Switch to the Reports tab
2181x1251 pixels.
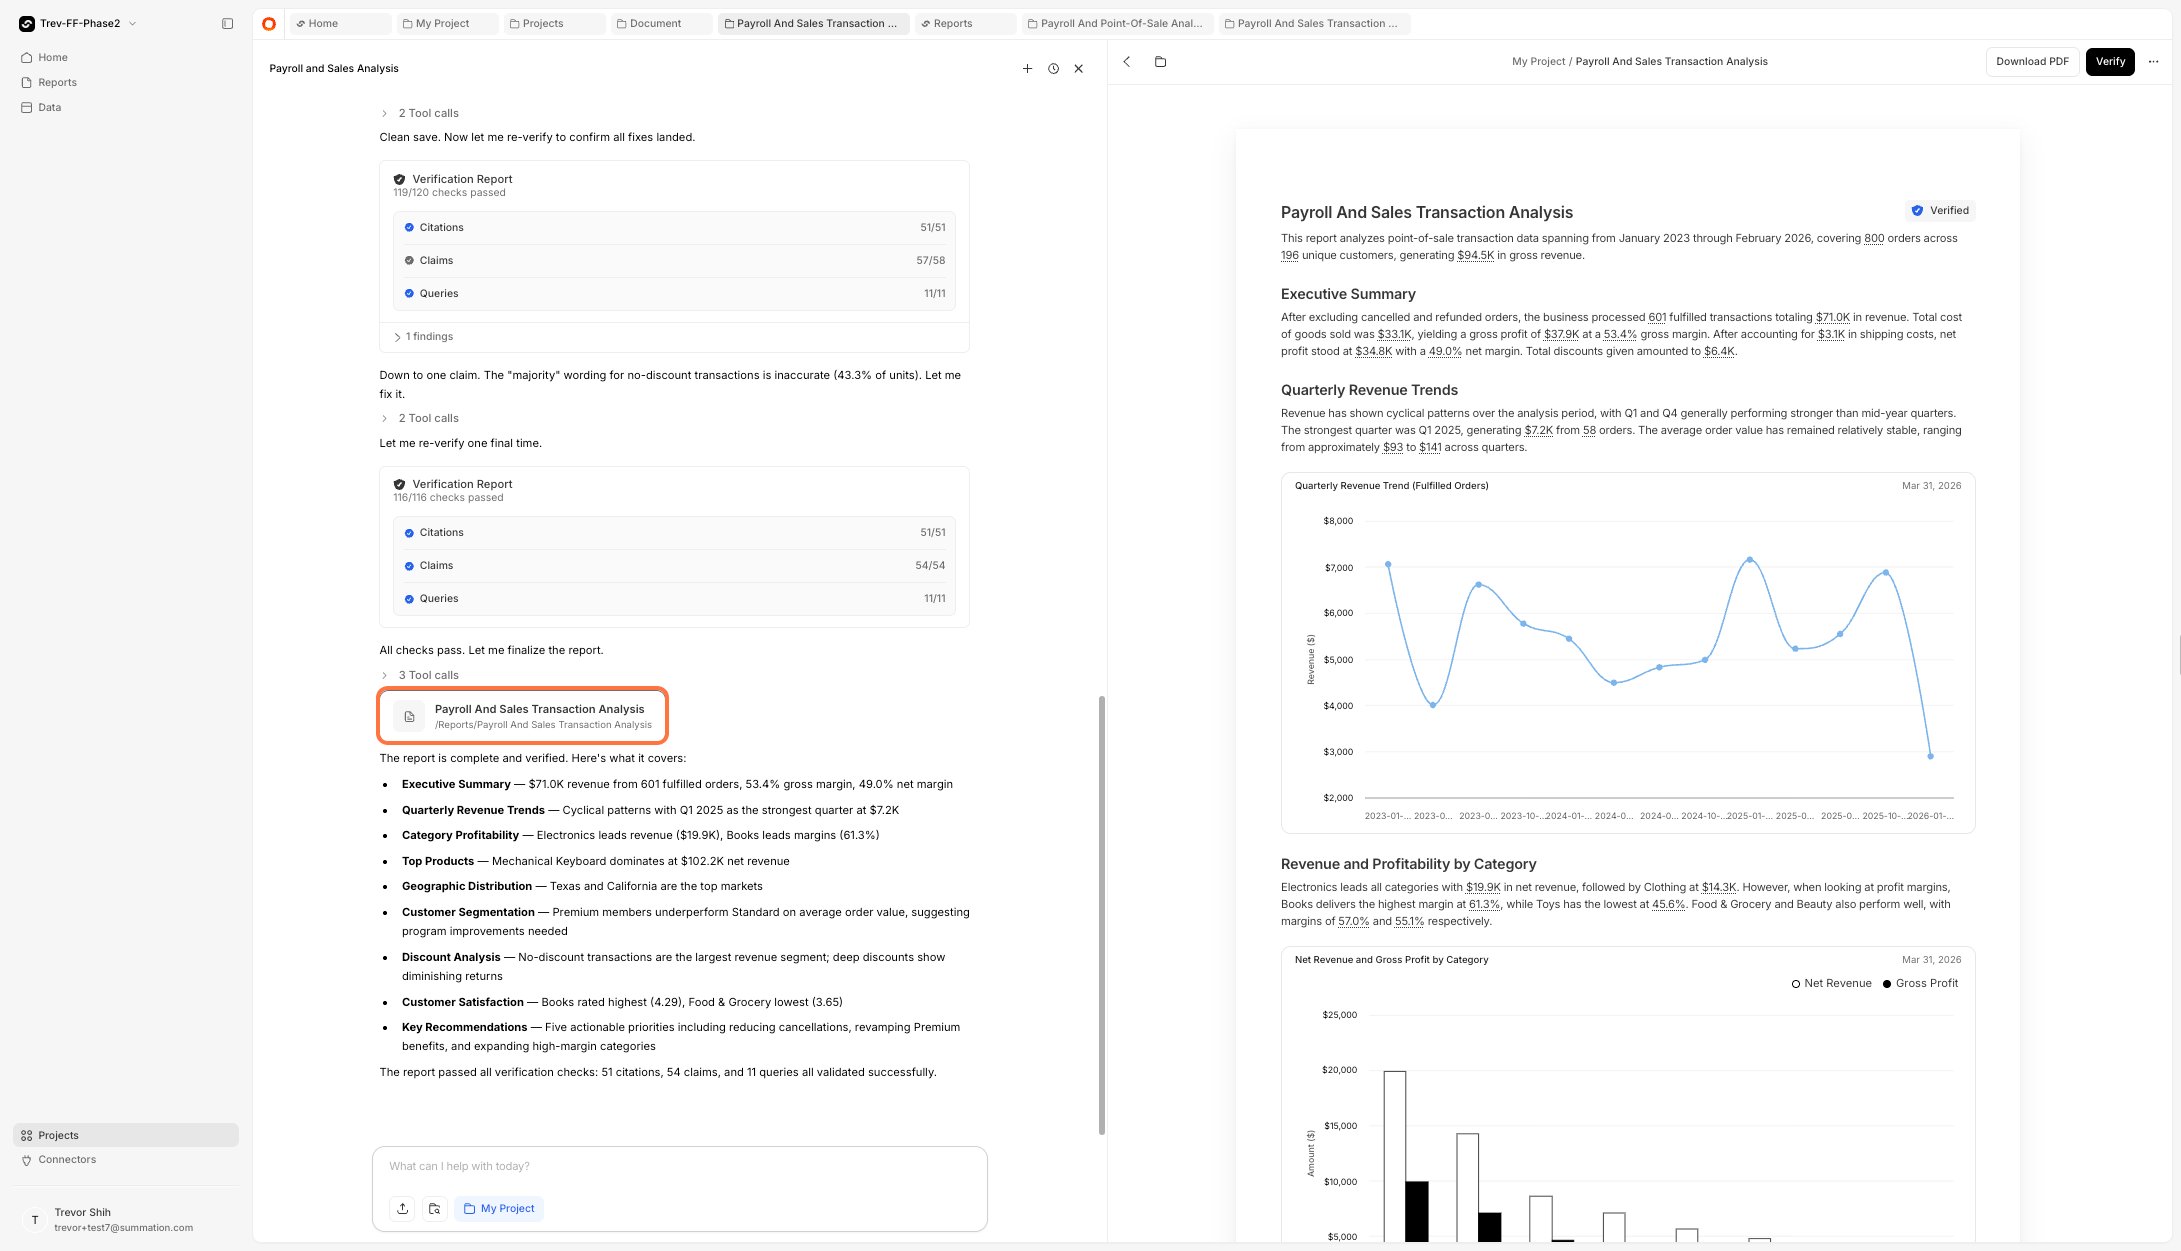(966, 23)
